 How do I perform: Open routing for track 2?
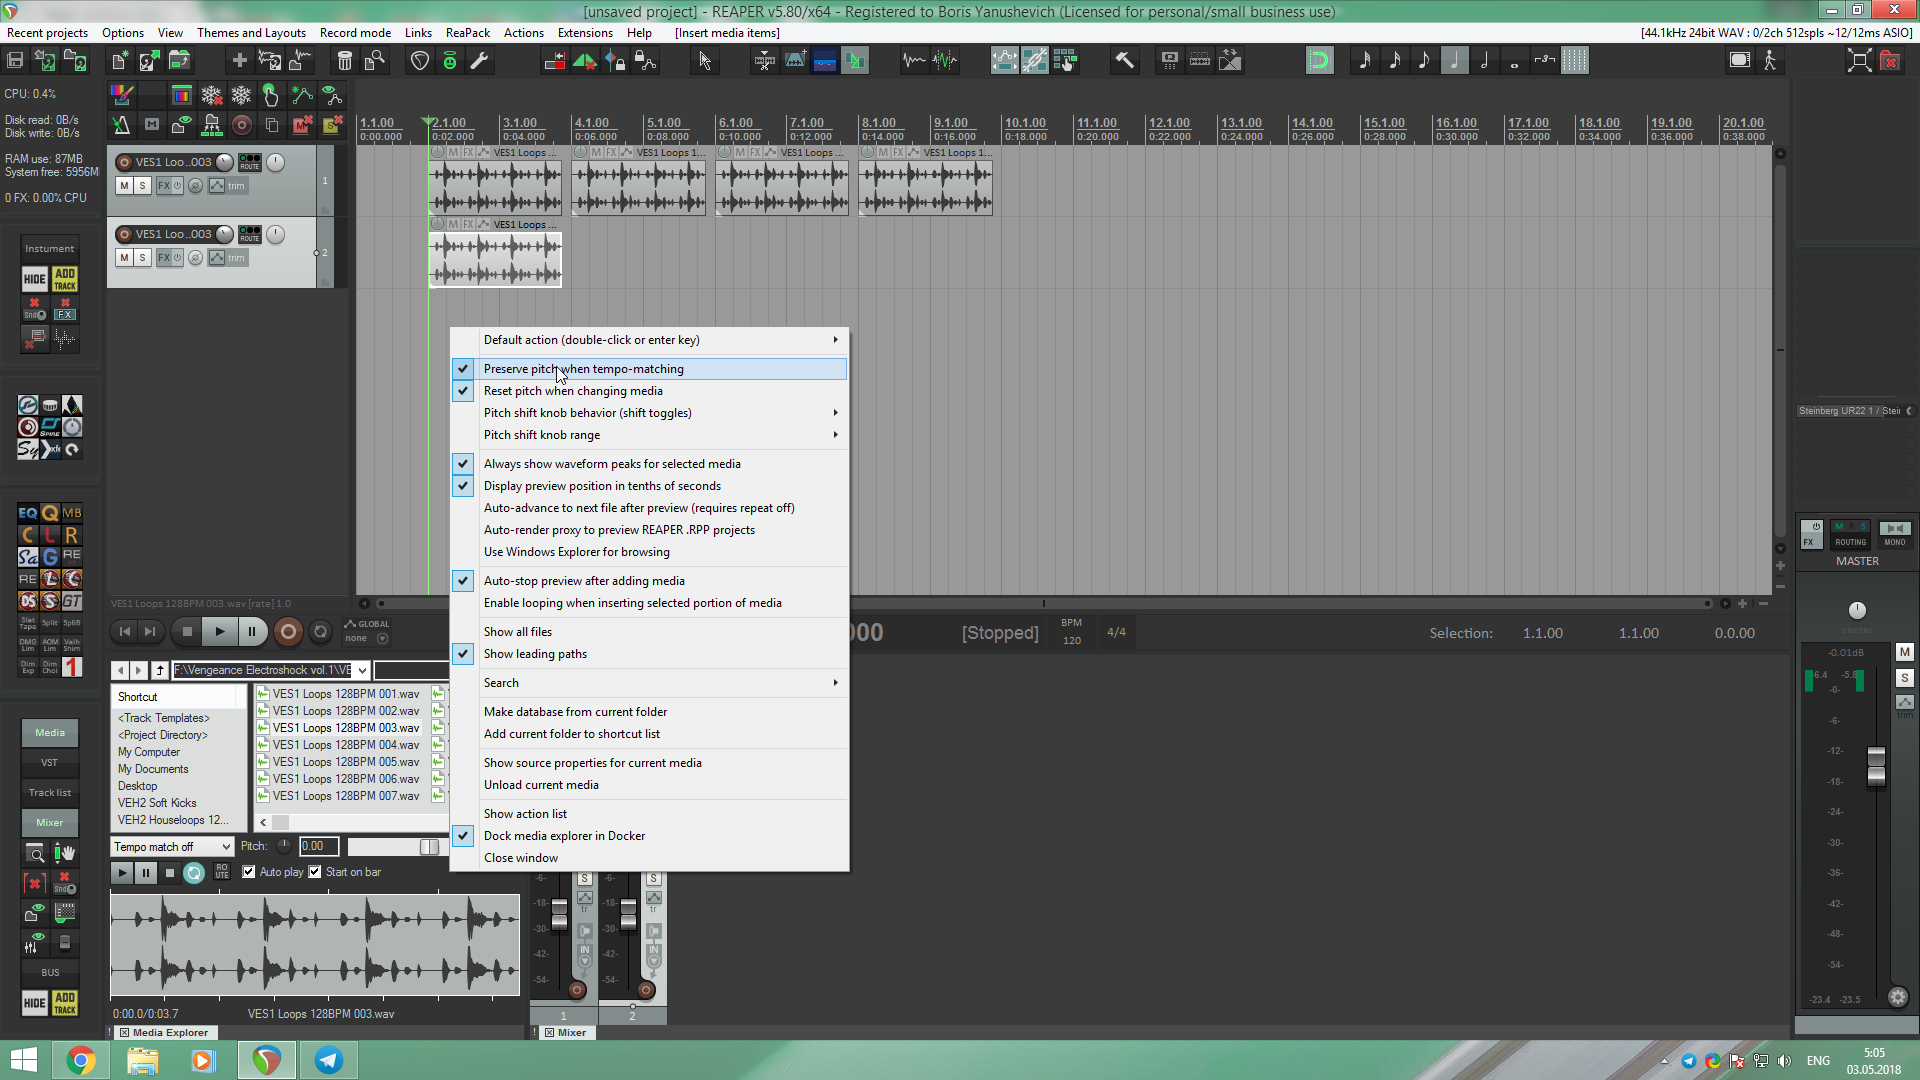249,234
